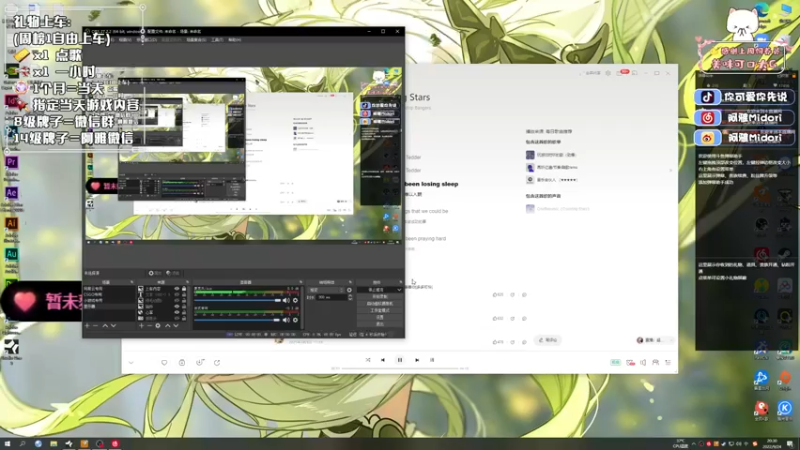The height and width of the screenshot is (450, 800).
Task: Pop out the scene transitions dock icon
Action: pyautogui.click(x=350, y=282)
